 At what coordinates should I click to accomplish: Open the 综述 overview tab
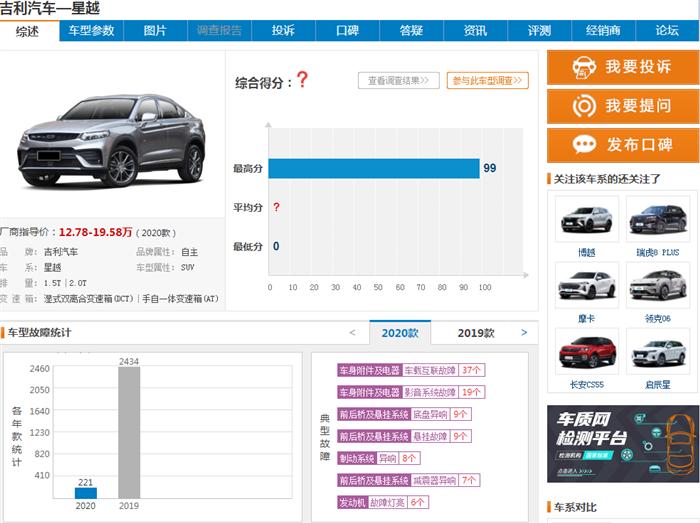click(x=28, y=31)
